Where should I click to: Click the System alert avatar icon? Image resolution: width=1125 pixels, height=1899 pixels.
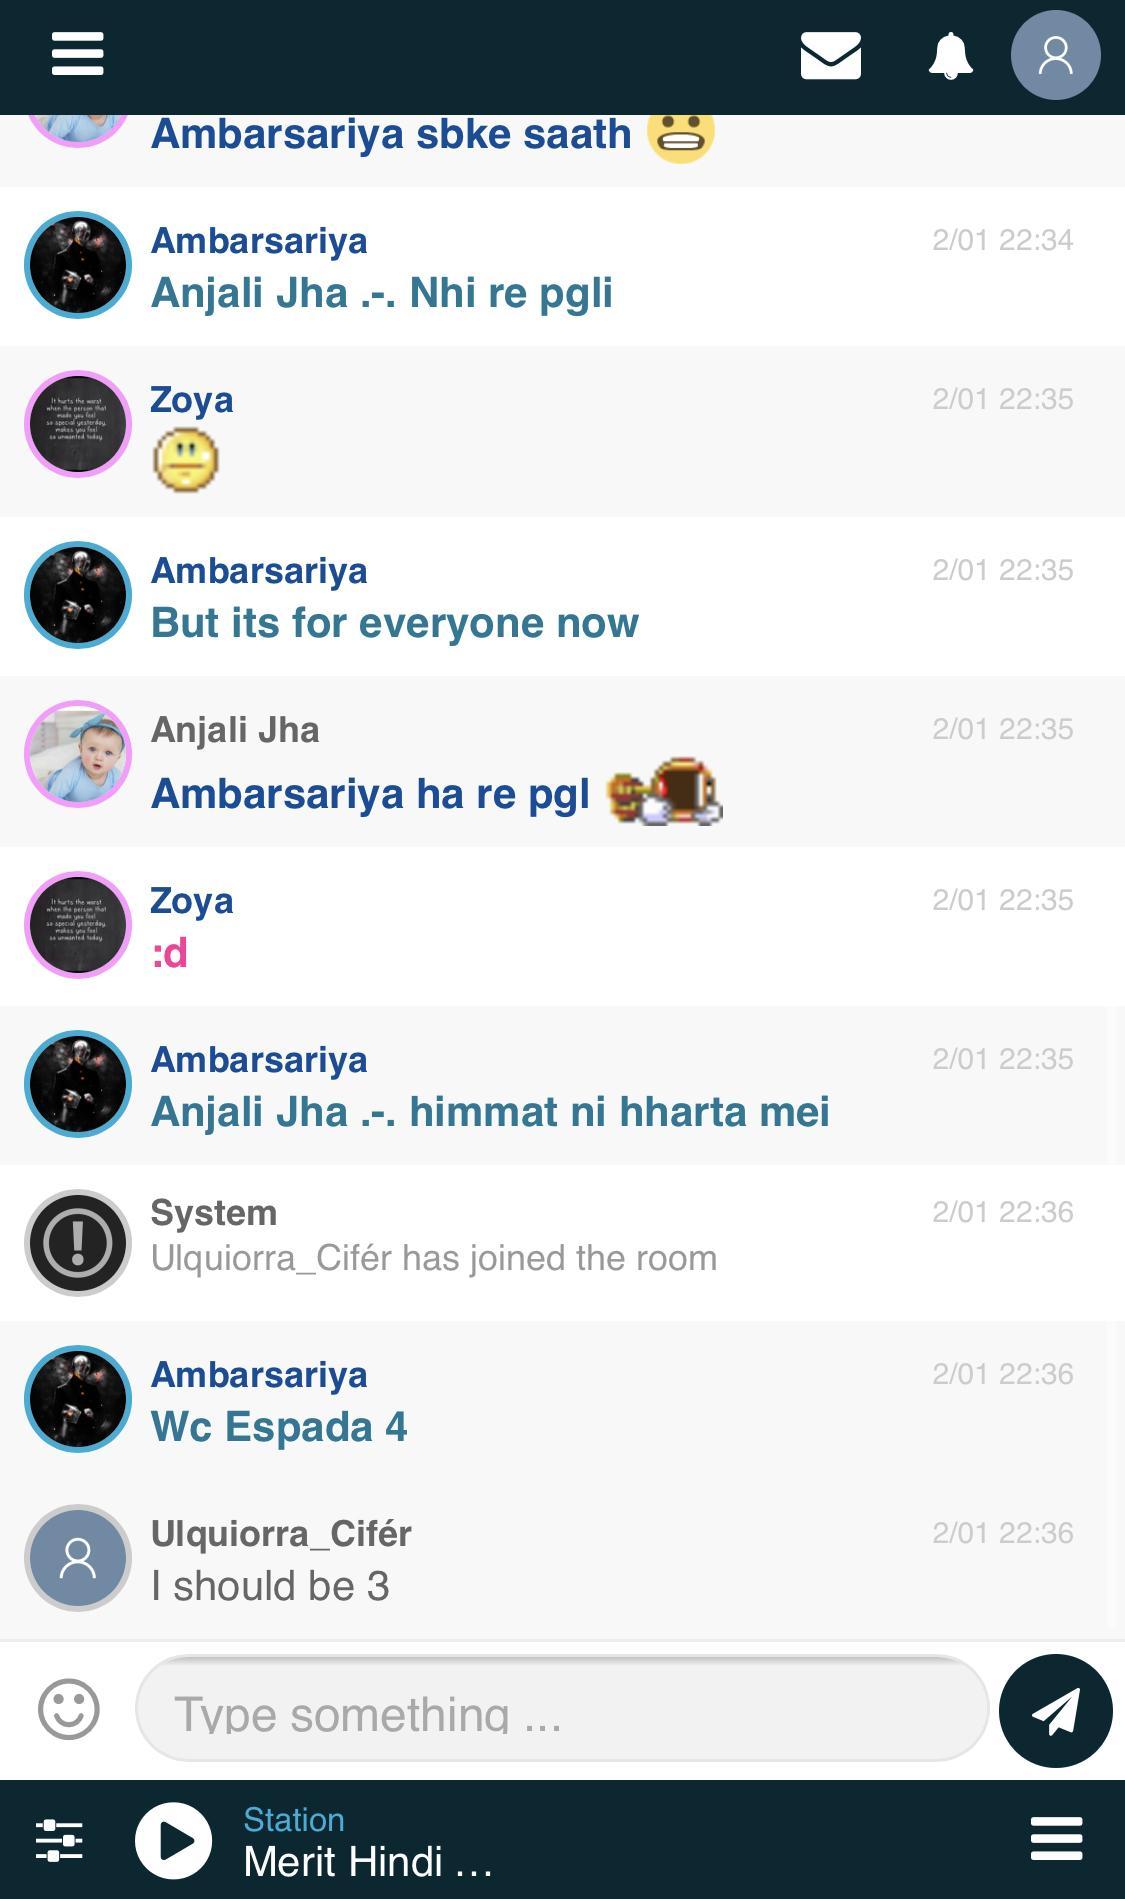(x=78, y=1243)
